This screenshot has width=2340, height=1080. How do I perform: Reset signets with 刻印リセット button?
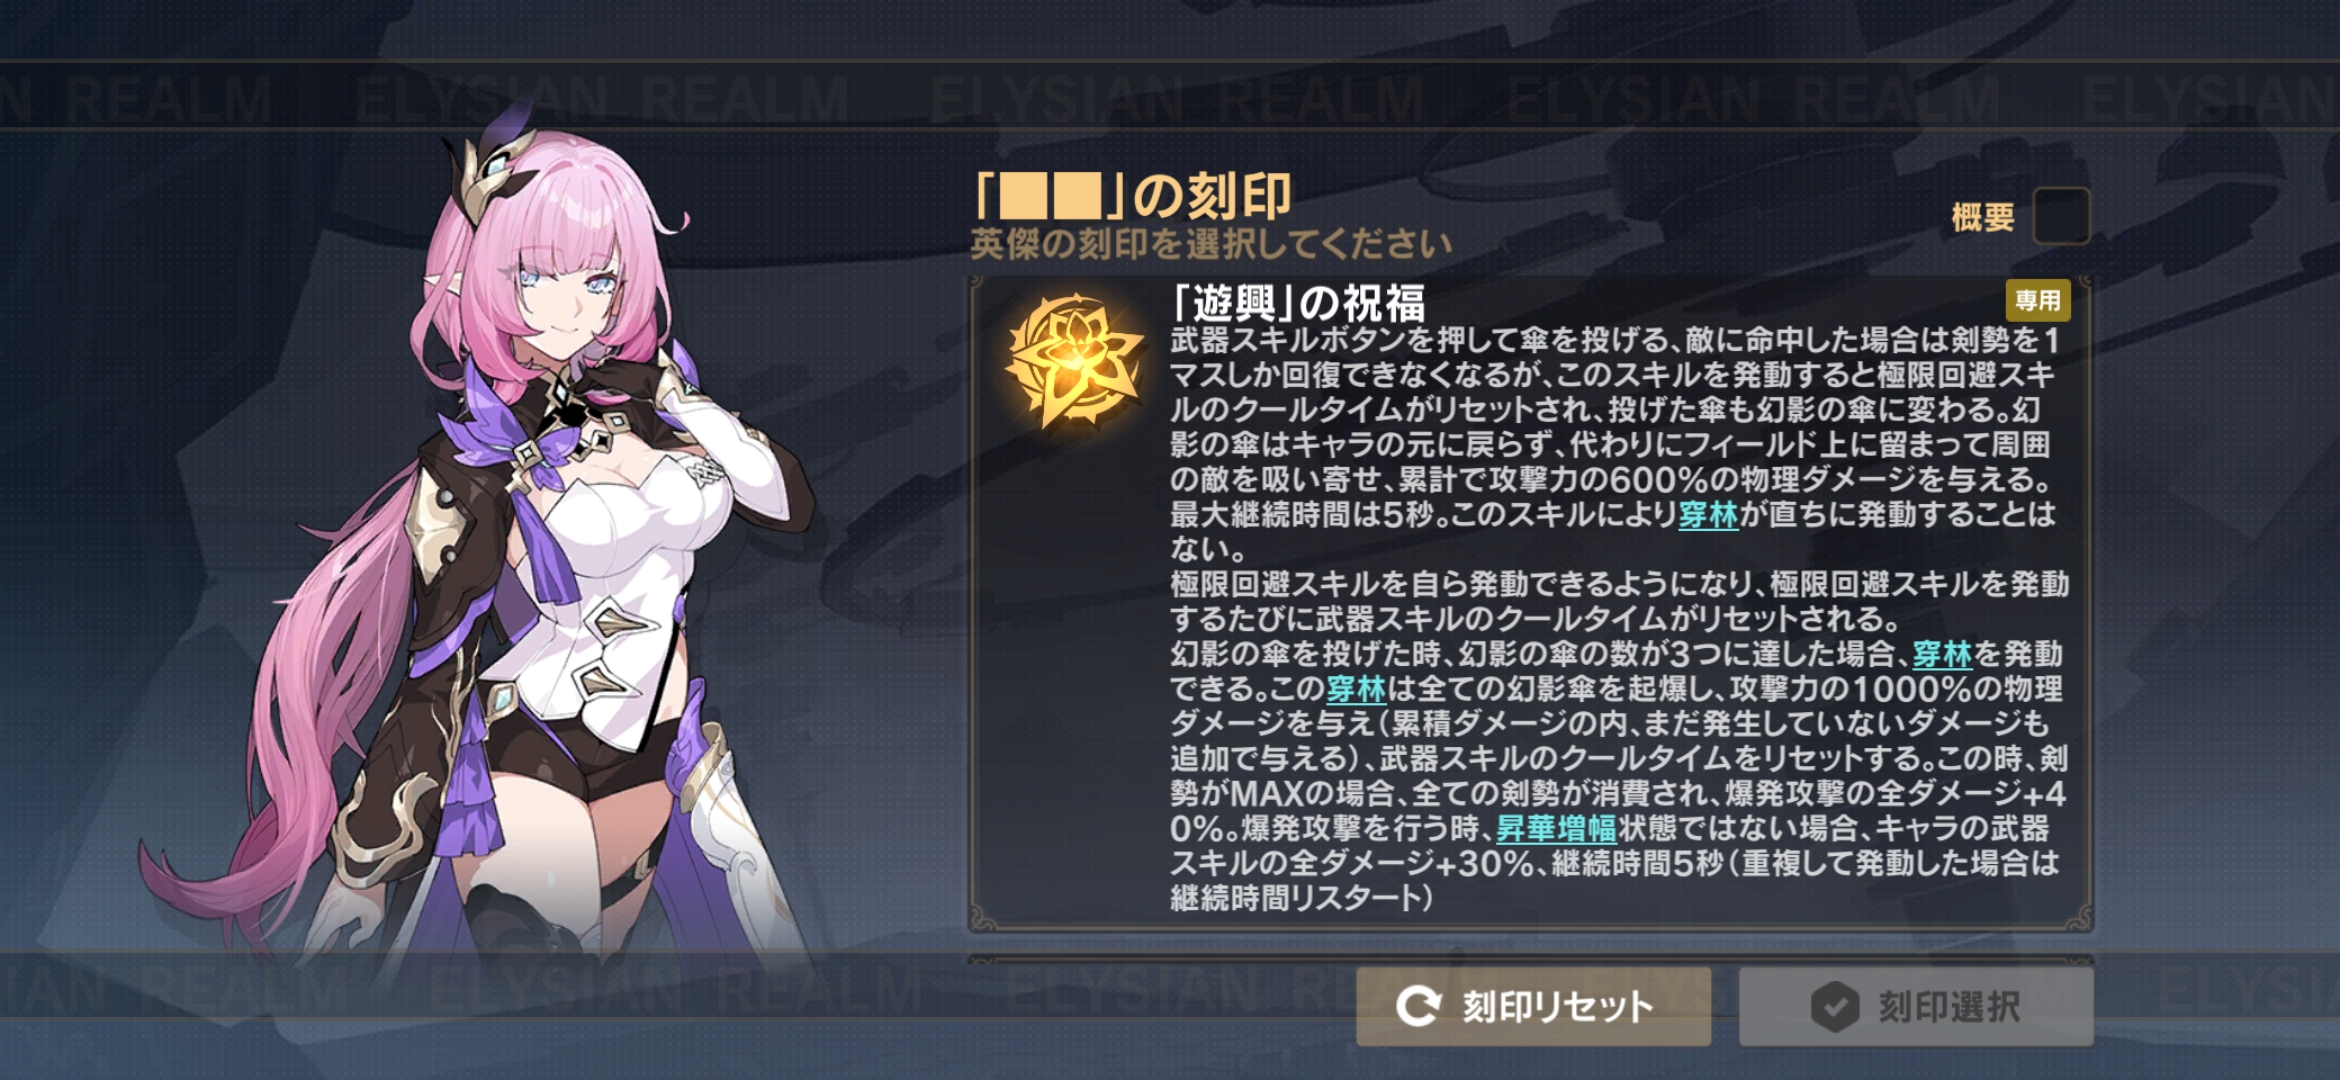click(1533, 1006)
